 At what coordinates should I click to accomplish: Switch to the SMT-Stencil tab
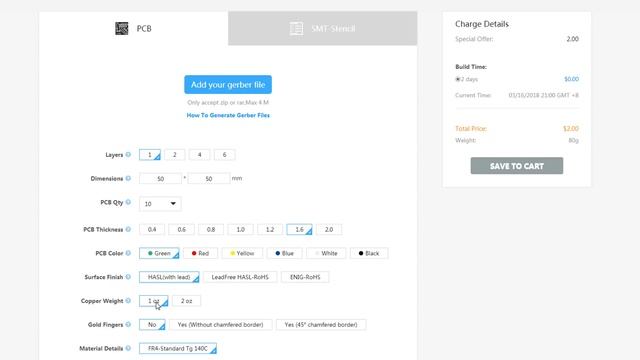click(322, 29)
